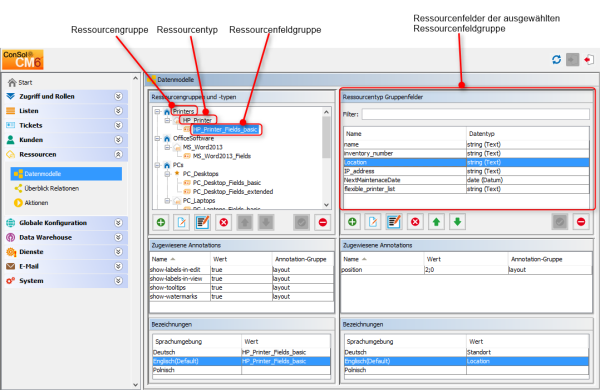Select the inventory_number field row
Image resolution: width=600 pixels, height=390 pixels.
466,153
